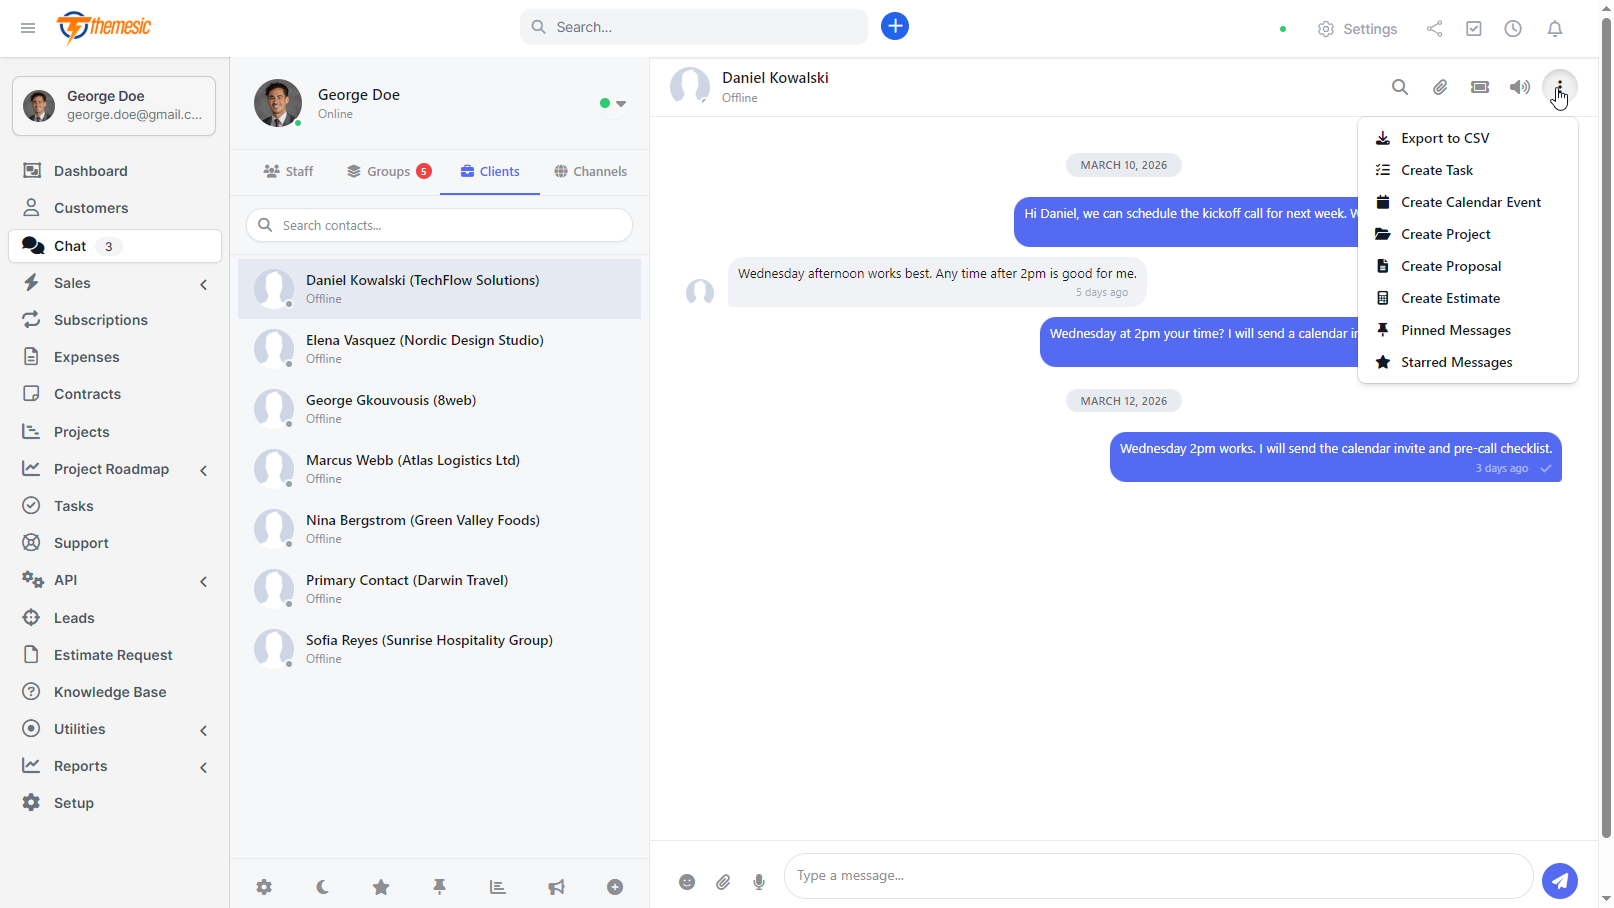This screenshot has height=908, width=1614.
Task: Type in the Search contacts field
Action: (x=439, y=225)
